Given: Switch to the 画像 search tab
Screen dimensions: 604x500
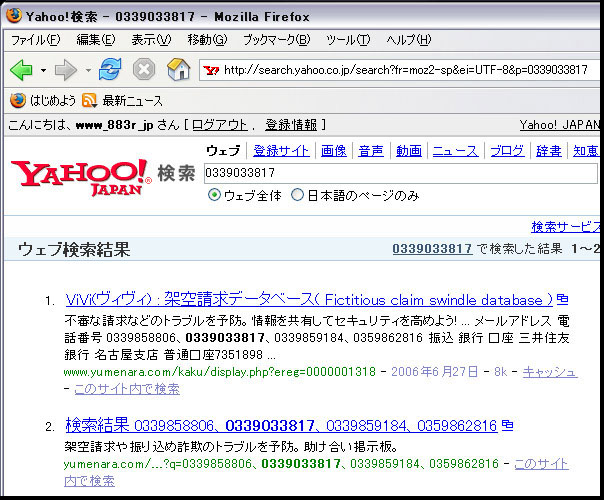Looking at the screenshot, I should tap(334, 151).
